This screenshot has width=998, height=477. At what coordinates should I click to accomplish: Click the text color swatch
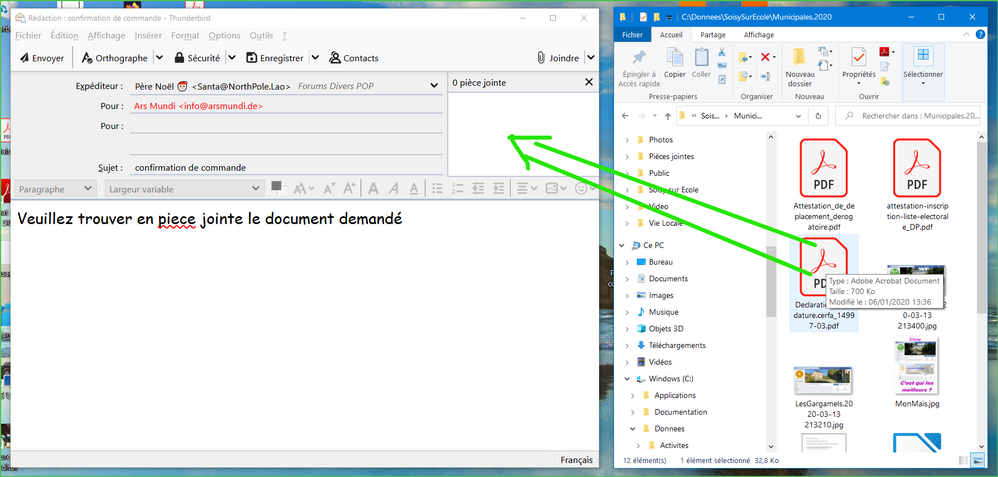(x=276, y=187)
